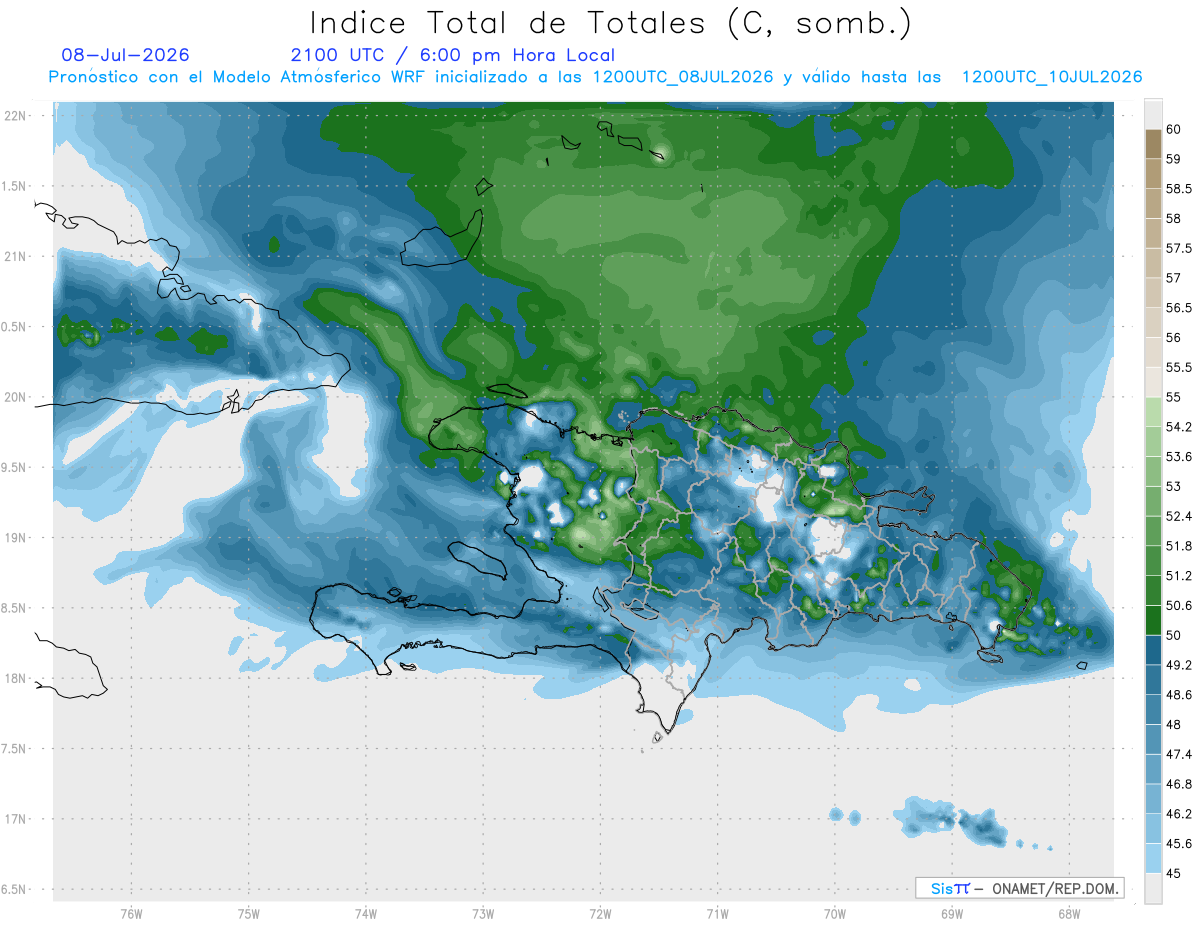Click the legend value 56
Screen dimensions: 1200x927
pyautogui.click(x=1174, y=338)
